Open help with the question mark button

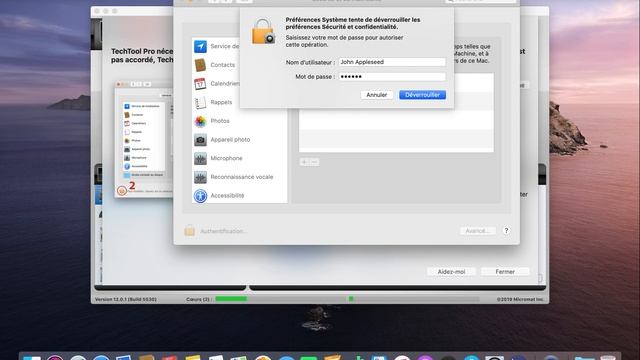(x=506, y=231)
